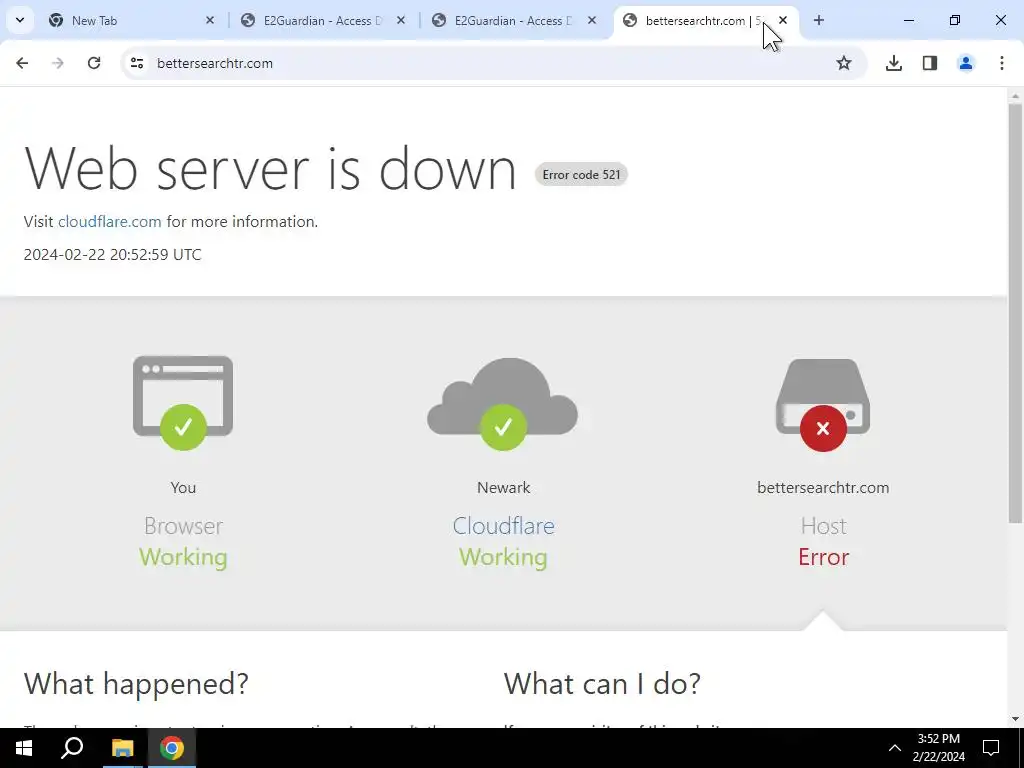Viewport: 1024px width, 768px height.
Task: Click the Chrome taskbar icon
Action: pyautogui.click(x=172, y=748)
